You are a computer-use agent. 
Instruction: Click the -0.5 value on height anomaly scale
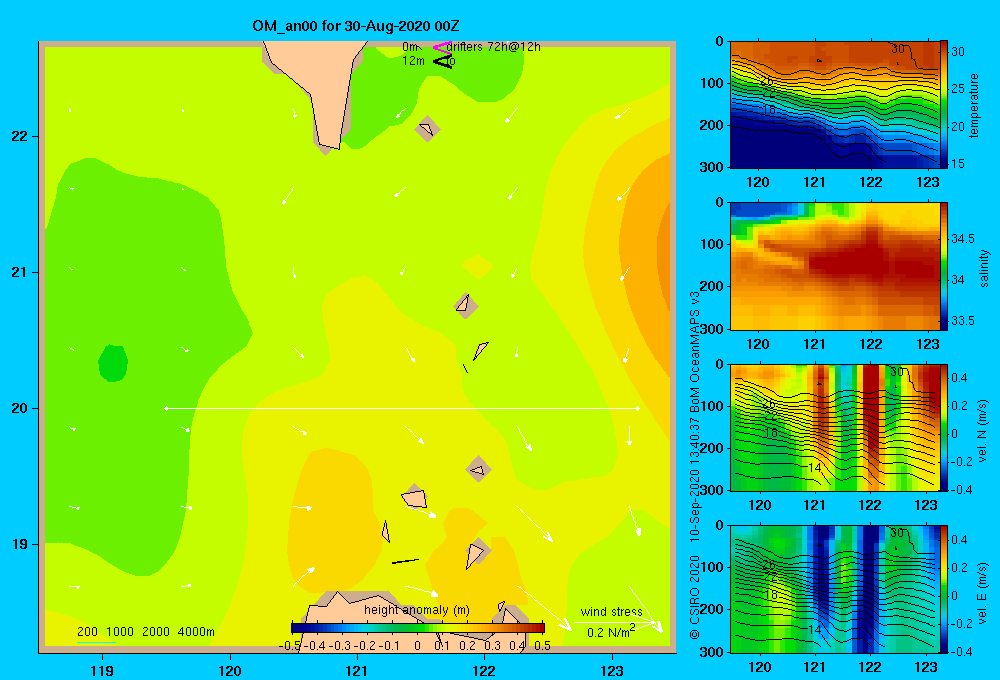(x=290, y=645)
